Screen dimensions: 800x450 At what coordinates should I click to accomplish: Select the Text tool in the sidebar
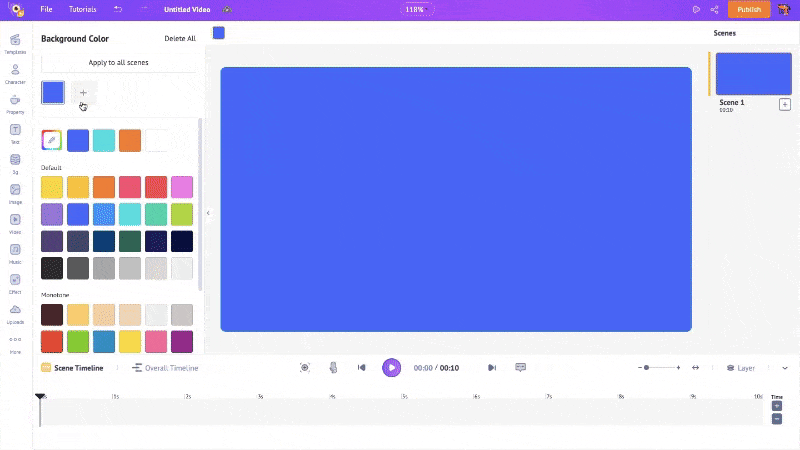coord(15,132)
